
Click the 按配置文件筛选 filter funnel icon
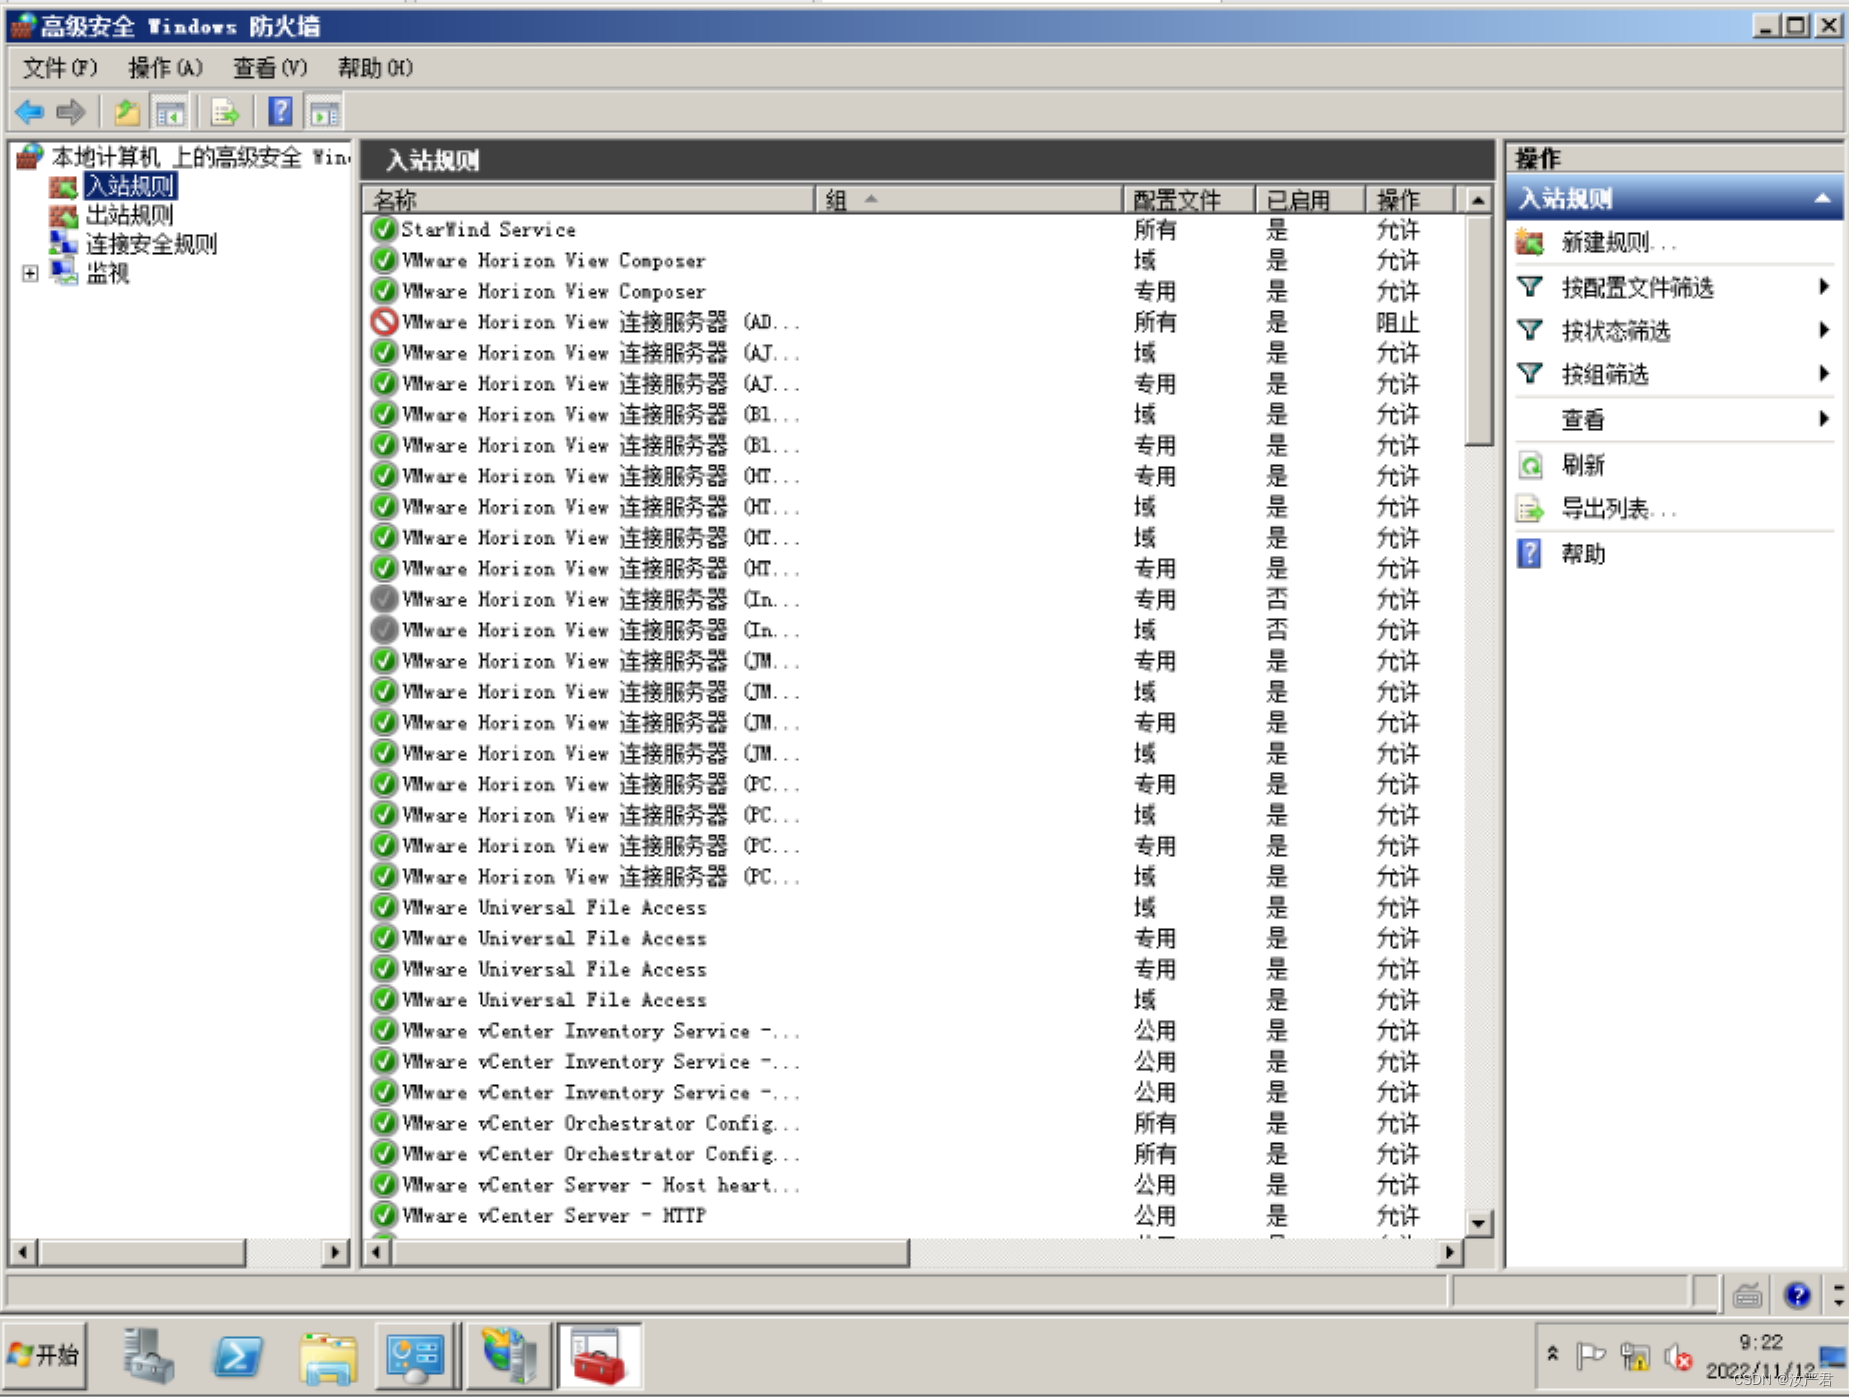click(1530, 288)
